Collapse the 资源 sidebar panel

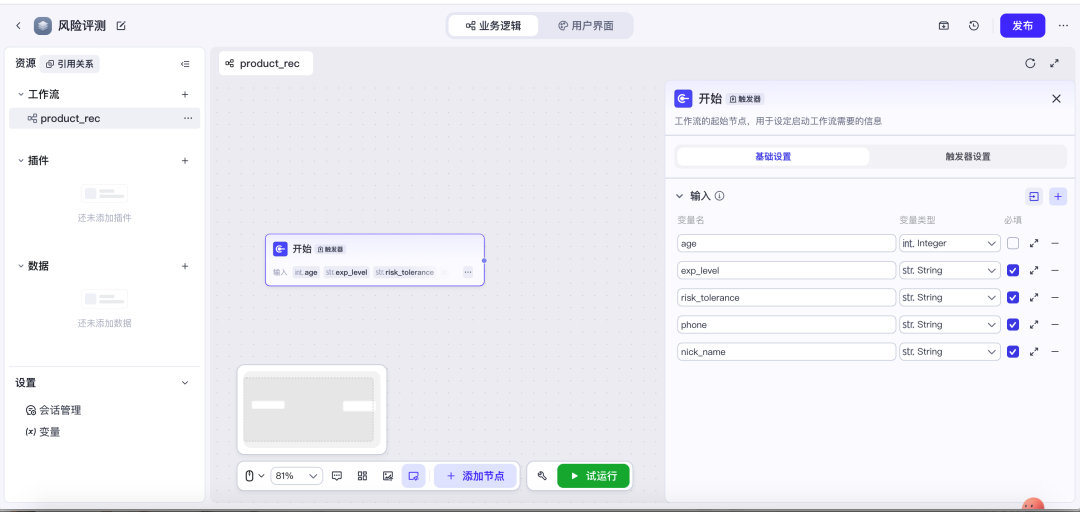(x=185, y=64)
